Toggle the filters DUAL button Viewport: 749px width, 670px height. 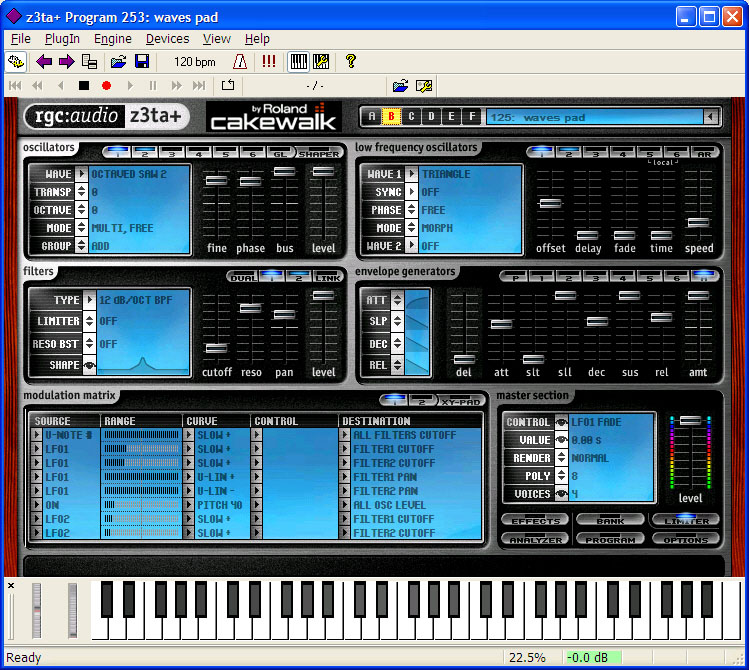tap(244, 277)
